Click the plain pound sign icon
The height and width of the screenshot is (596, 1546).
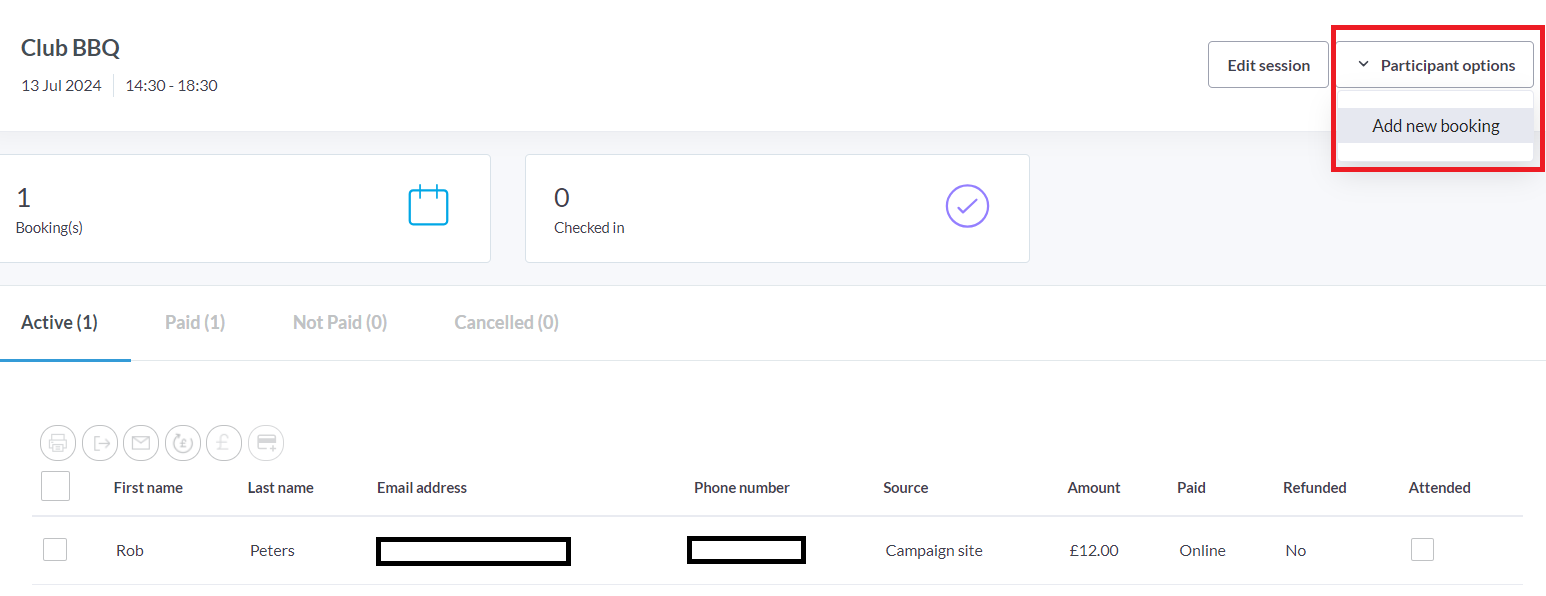(224, 443)
